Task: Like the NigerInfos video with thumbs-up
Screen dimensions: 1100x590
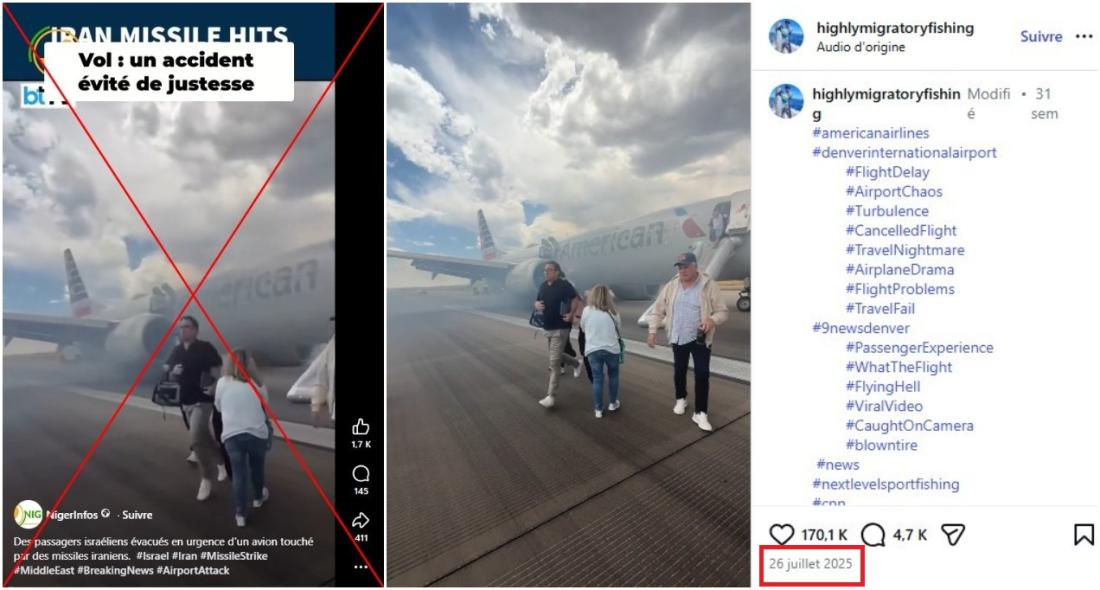Action: (361, 427)
